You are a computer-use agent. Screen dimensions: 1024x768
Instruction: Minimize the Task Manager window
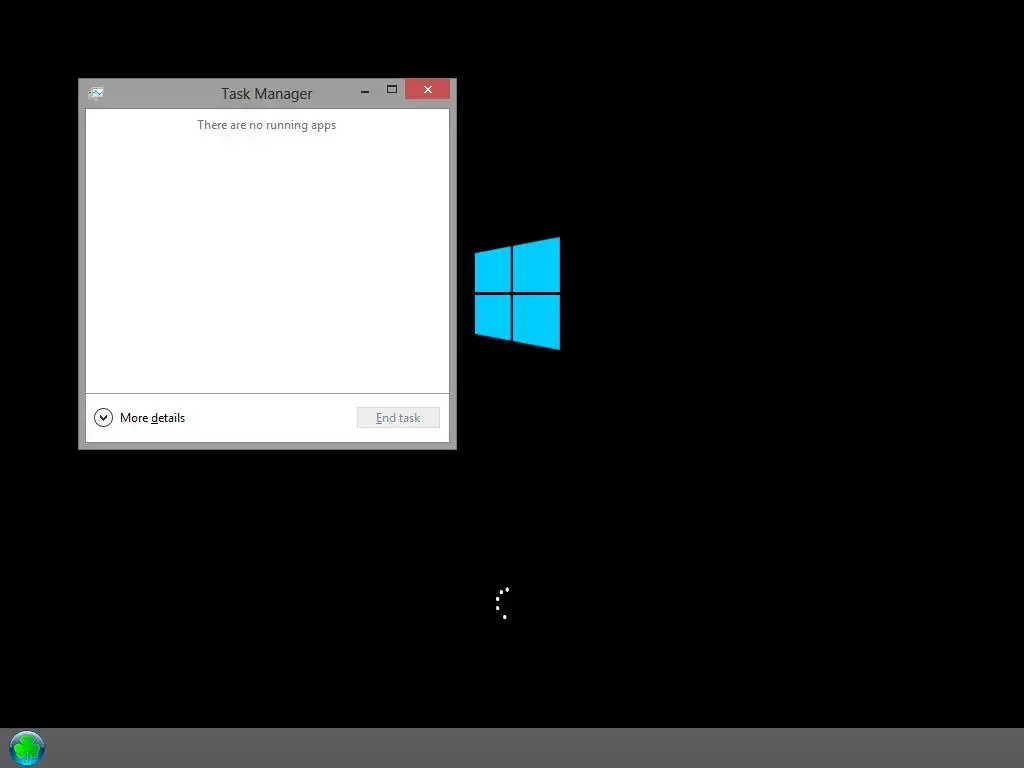coord(365,91)
